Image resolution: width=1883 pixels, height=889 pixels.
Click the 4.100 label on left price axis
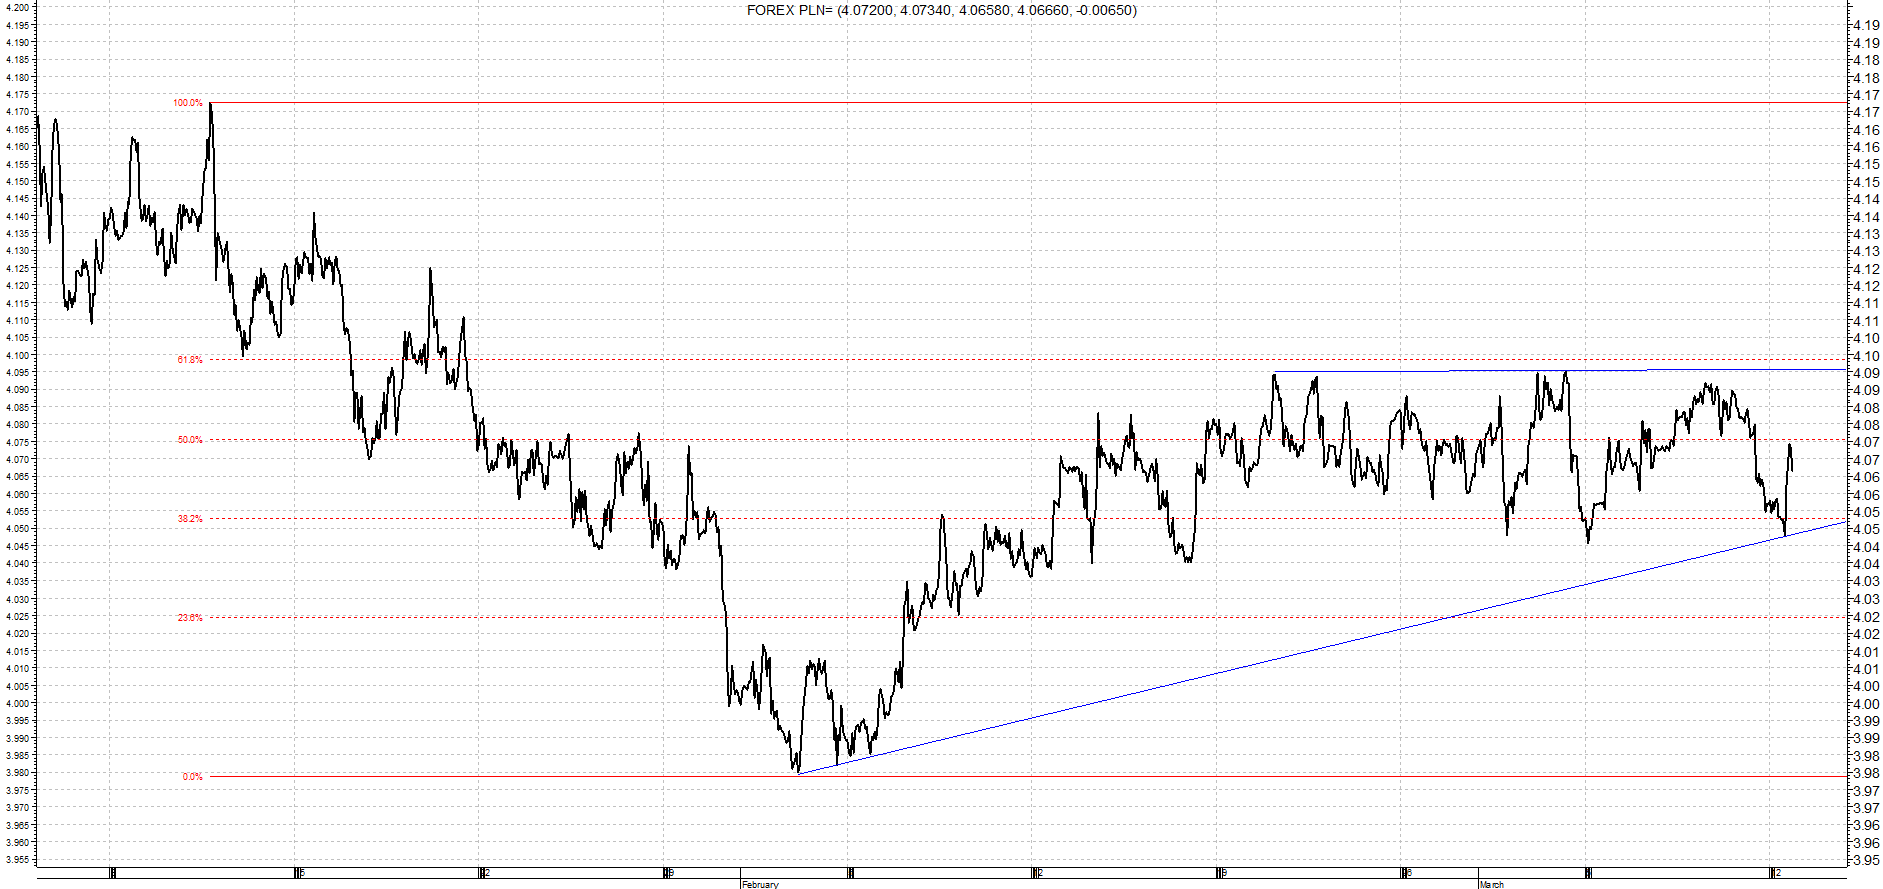coord(16,355)
